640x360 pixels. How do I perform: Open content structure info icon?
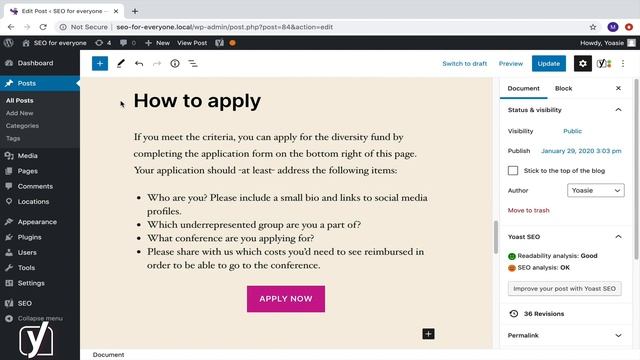[x=175, y=64]
